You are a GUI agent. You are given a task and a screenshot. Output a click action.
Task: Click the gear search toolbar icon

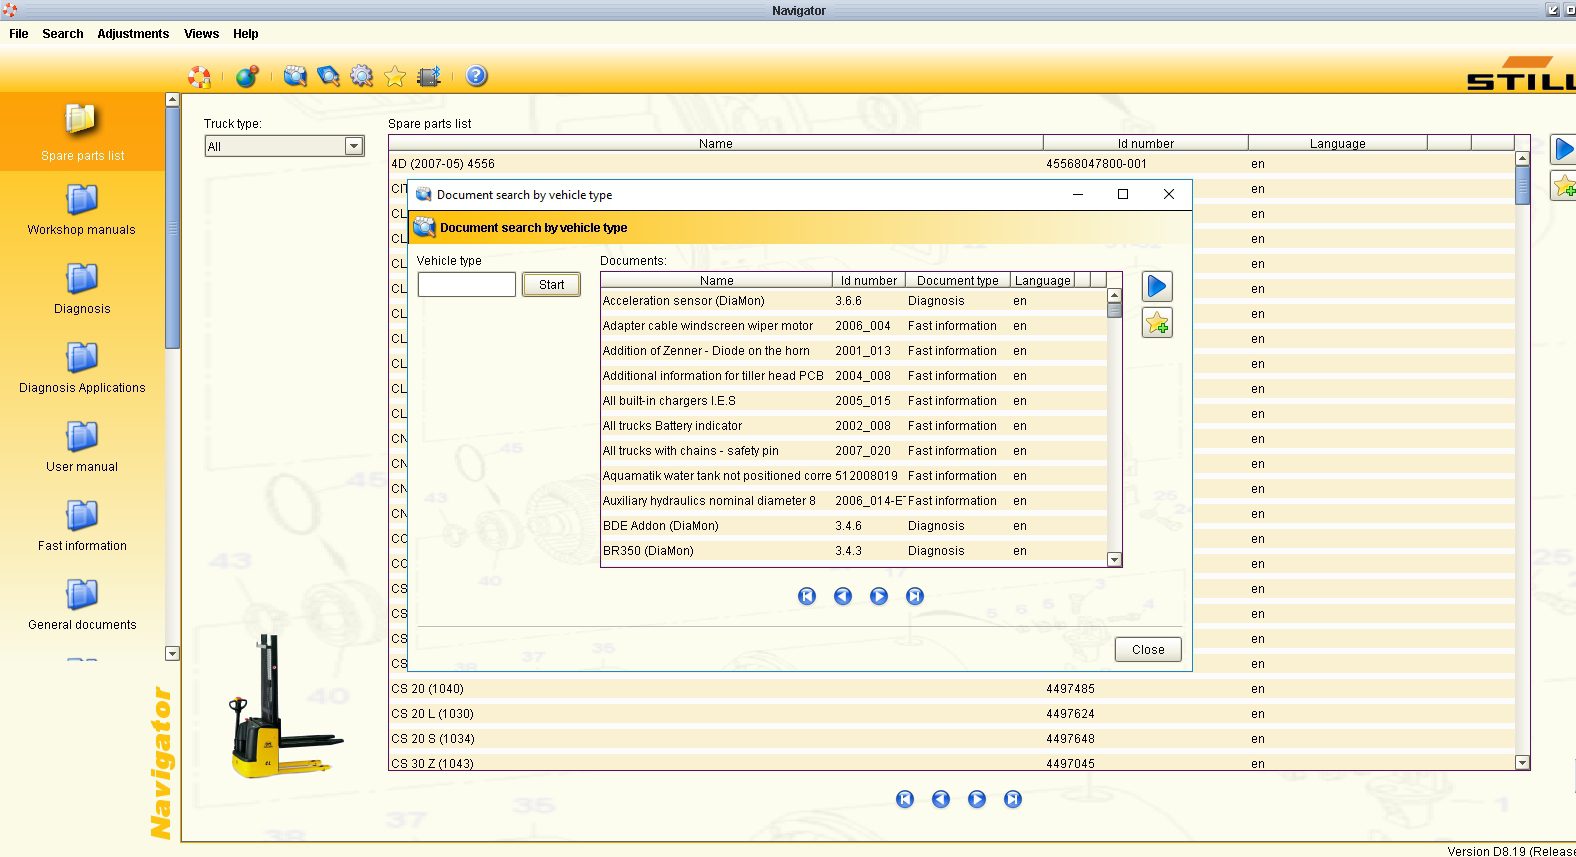[x=362, y=76]
